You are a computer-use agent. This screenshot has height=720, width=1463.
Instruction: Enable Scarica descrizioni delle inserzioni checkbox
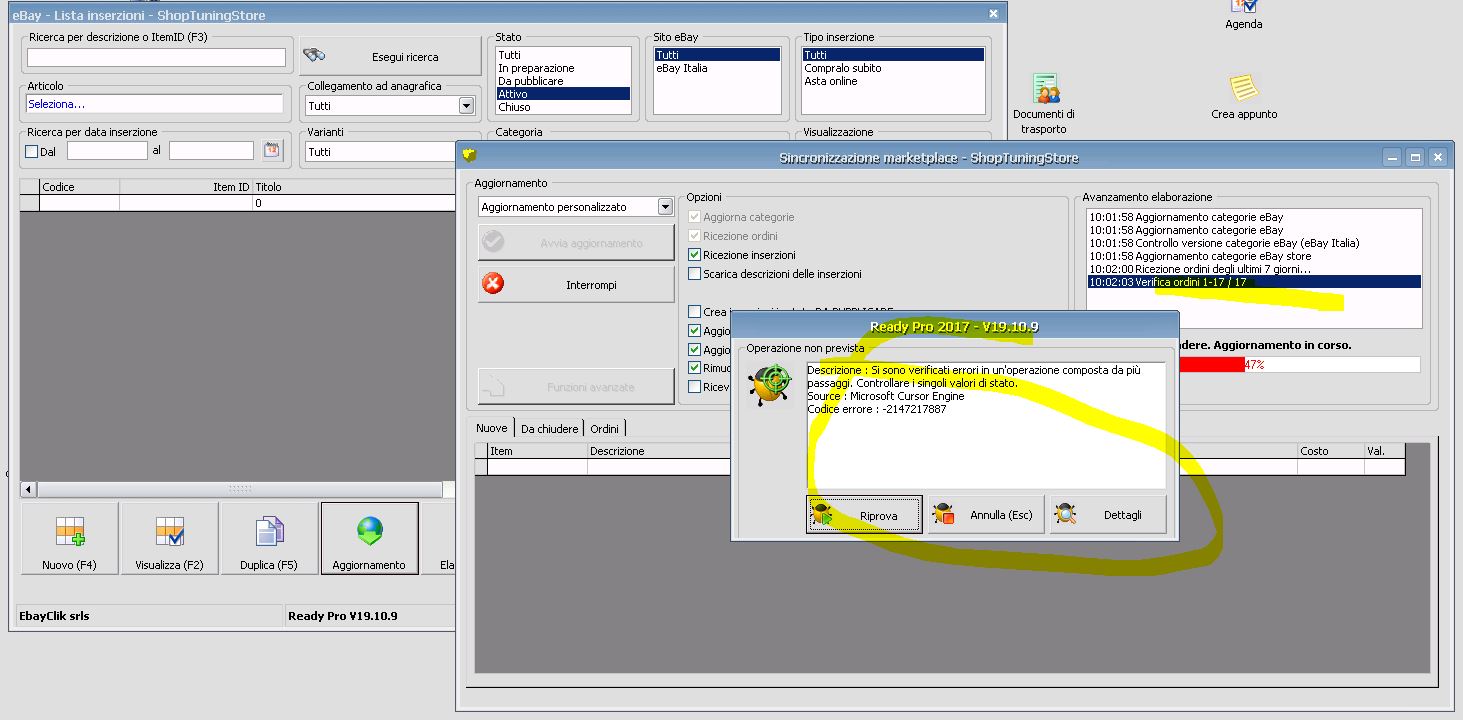695,273
